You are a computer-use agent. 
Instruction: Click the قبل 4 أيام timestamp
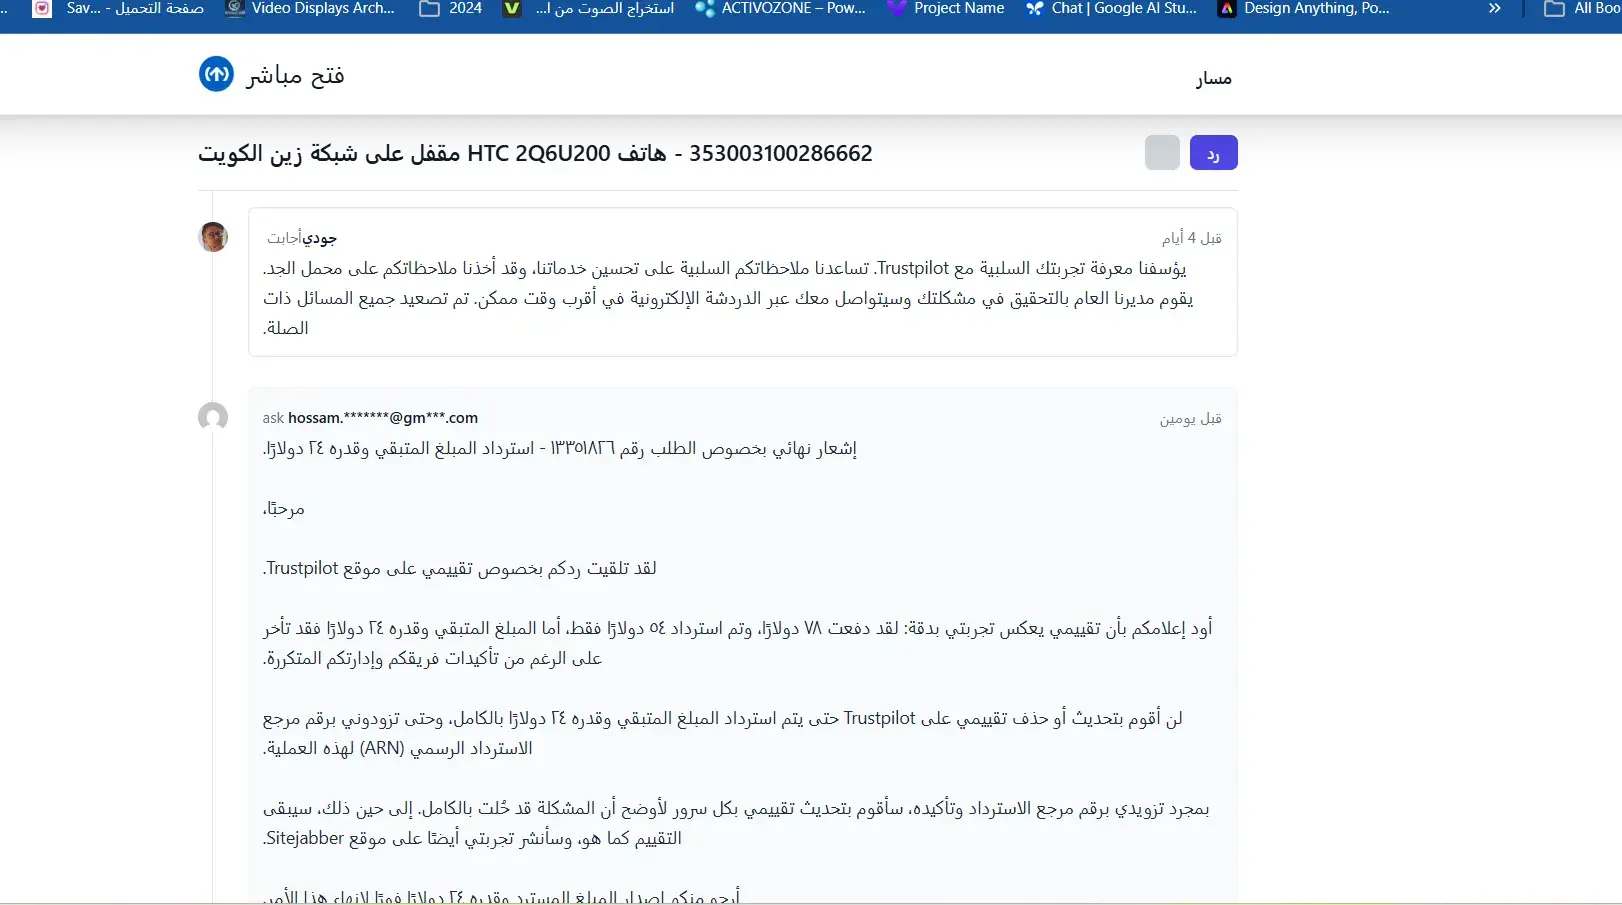1192,238
